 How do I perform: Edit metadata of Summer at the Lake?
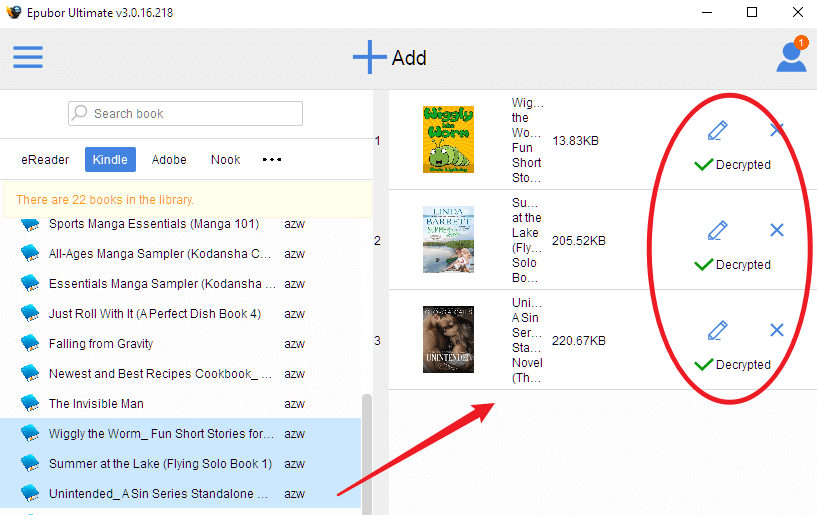click(x=717, y=230)
